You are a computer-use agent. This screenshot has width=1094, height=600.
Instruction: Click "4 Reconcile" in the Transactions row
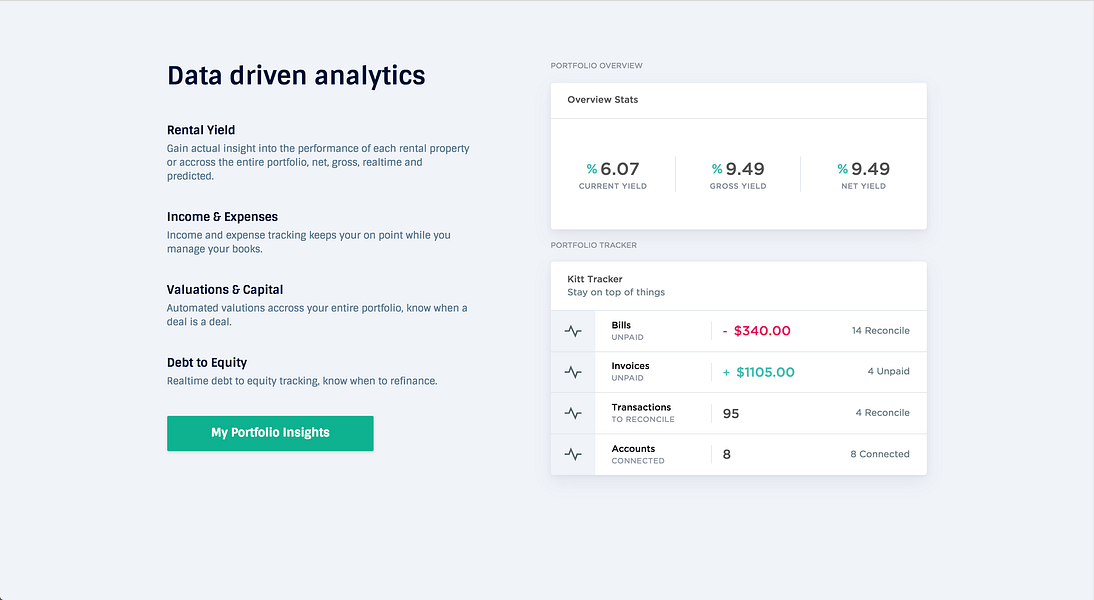click(883, 412)
